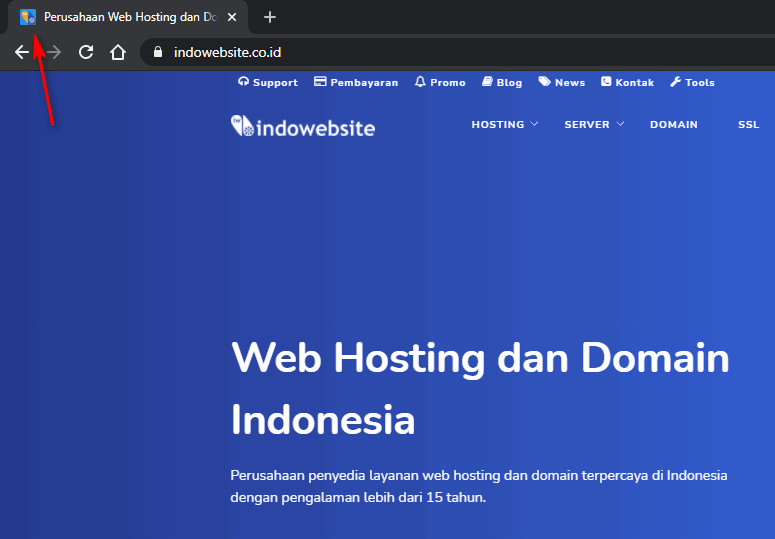Click the Tools wrench icon
Viewport: 775px width, 539px height.
tap(676, 82)
